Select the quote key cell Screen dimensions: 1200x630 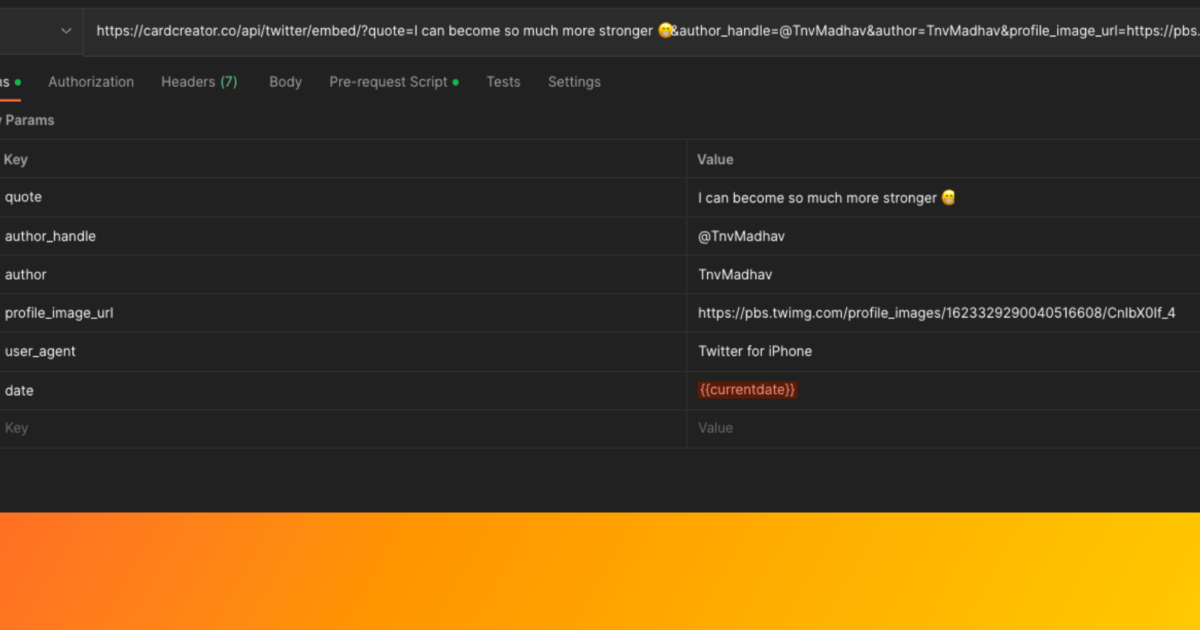24,198
